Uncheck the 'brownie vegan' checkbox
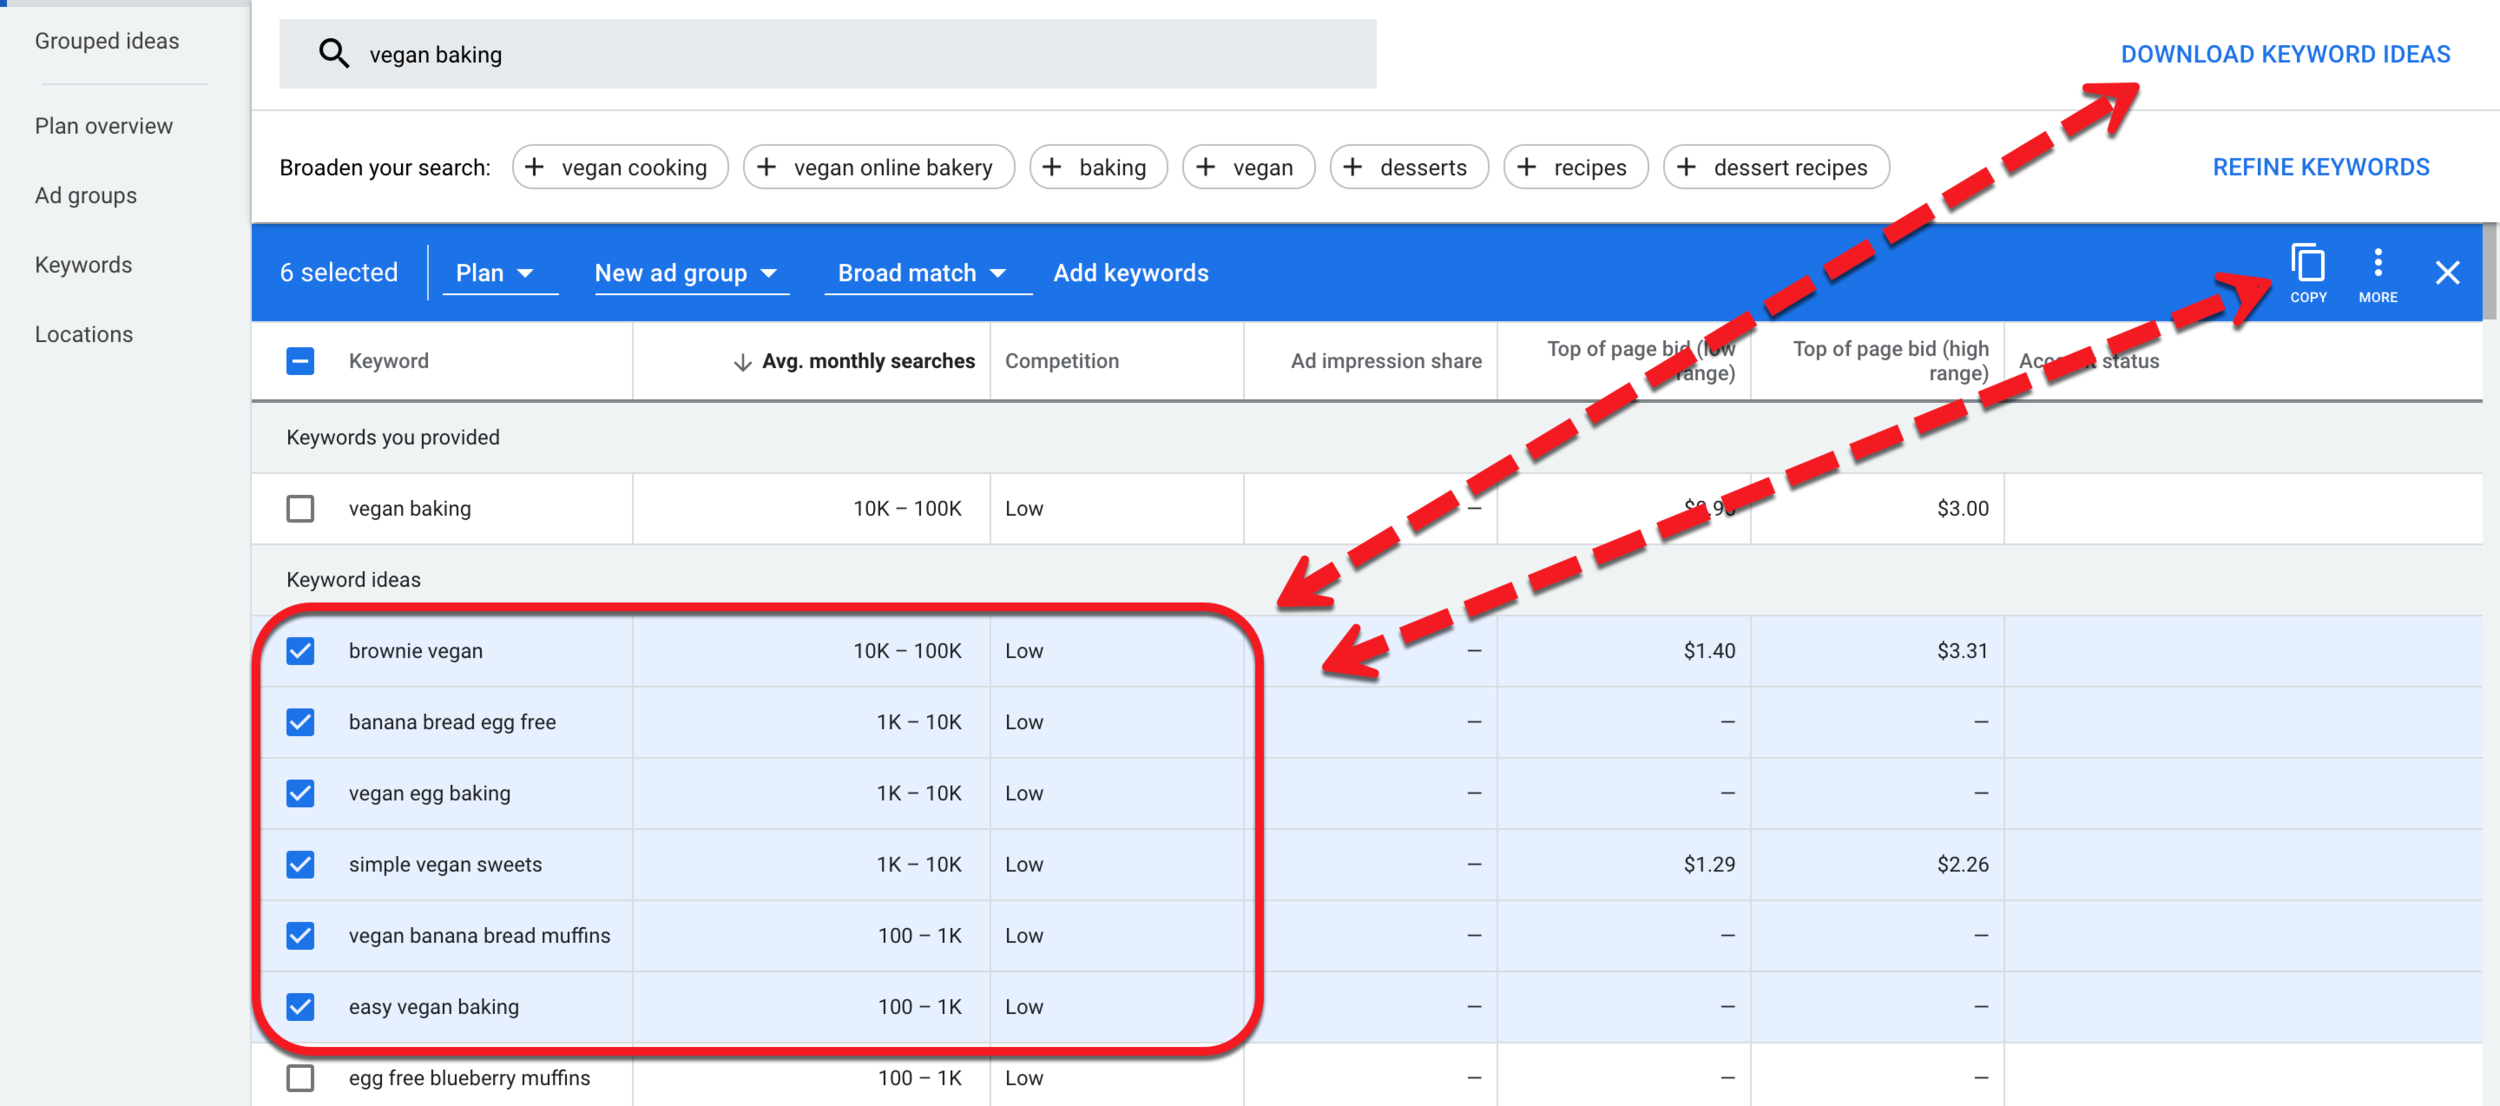The width and height of the screenshot is (2500, 1106). pos(300,651)
